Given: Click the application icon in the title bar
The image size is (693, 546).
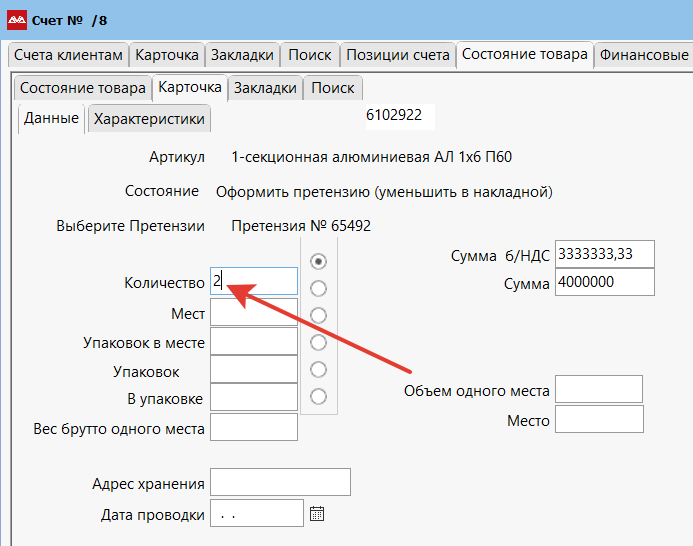Looking at the screenshot, I should pyautogui.click(x=17, y=18).
